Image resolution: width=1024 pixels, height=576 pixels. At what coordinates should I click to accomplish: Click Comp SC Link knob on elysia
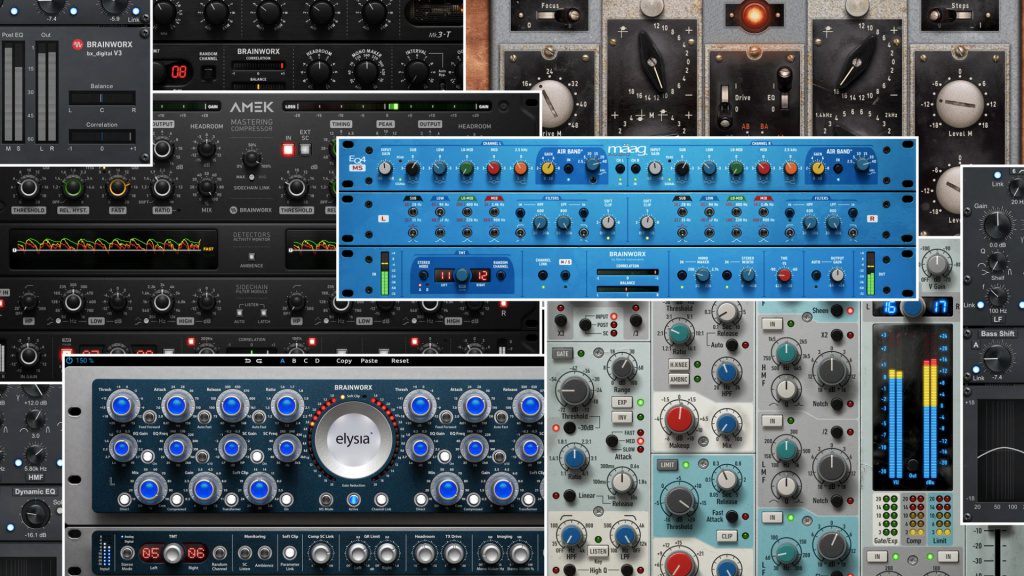(320, 554)
